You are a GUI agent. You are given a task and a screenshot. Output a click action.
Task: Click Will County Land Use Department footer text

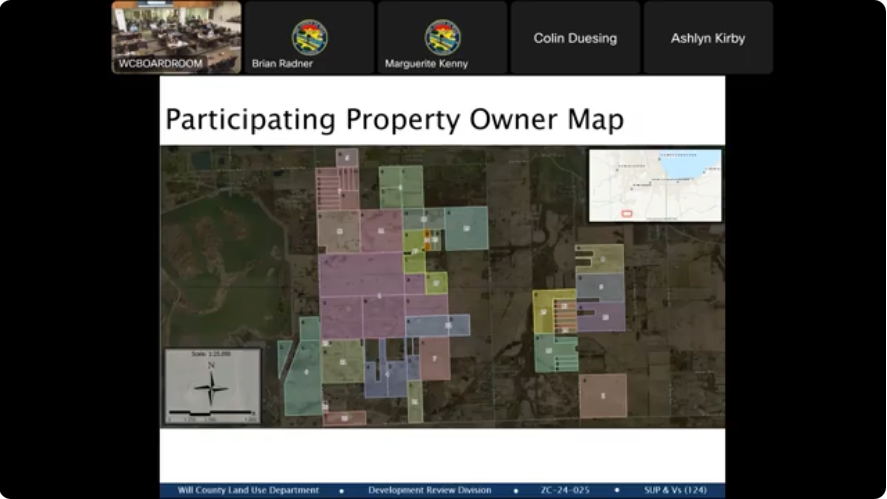pyautogui.click(x=248, y=491)
